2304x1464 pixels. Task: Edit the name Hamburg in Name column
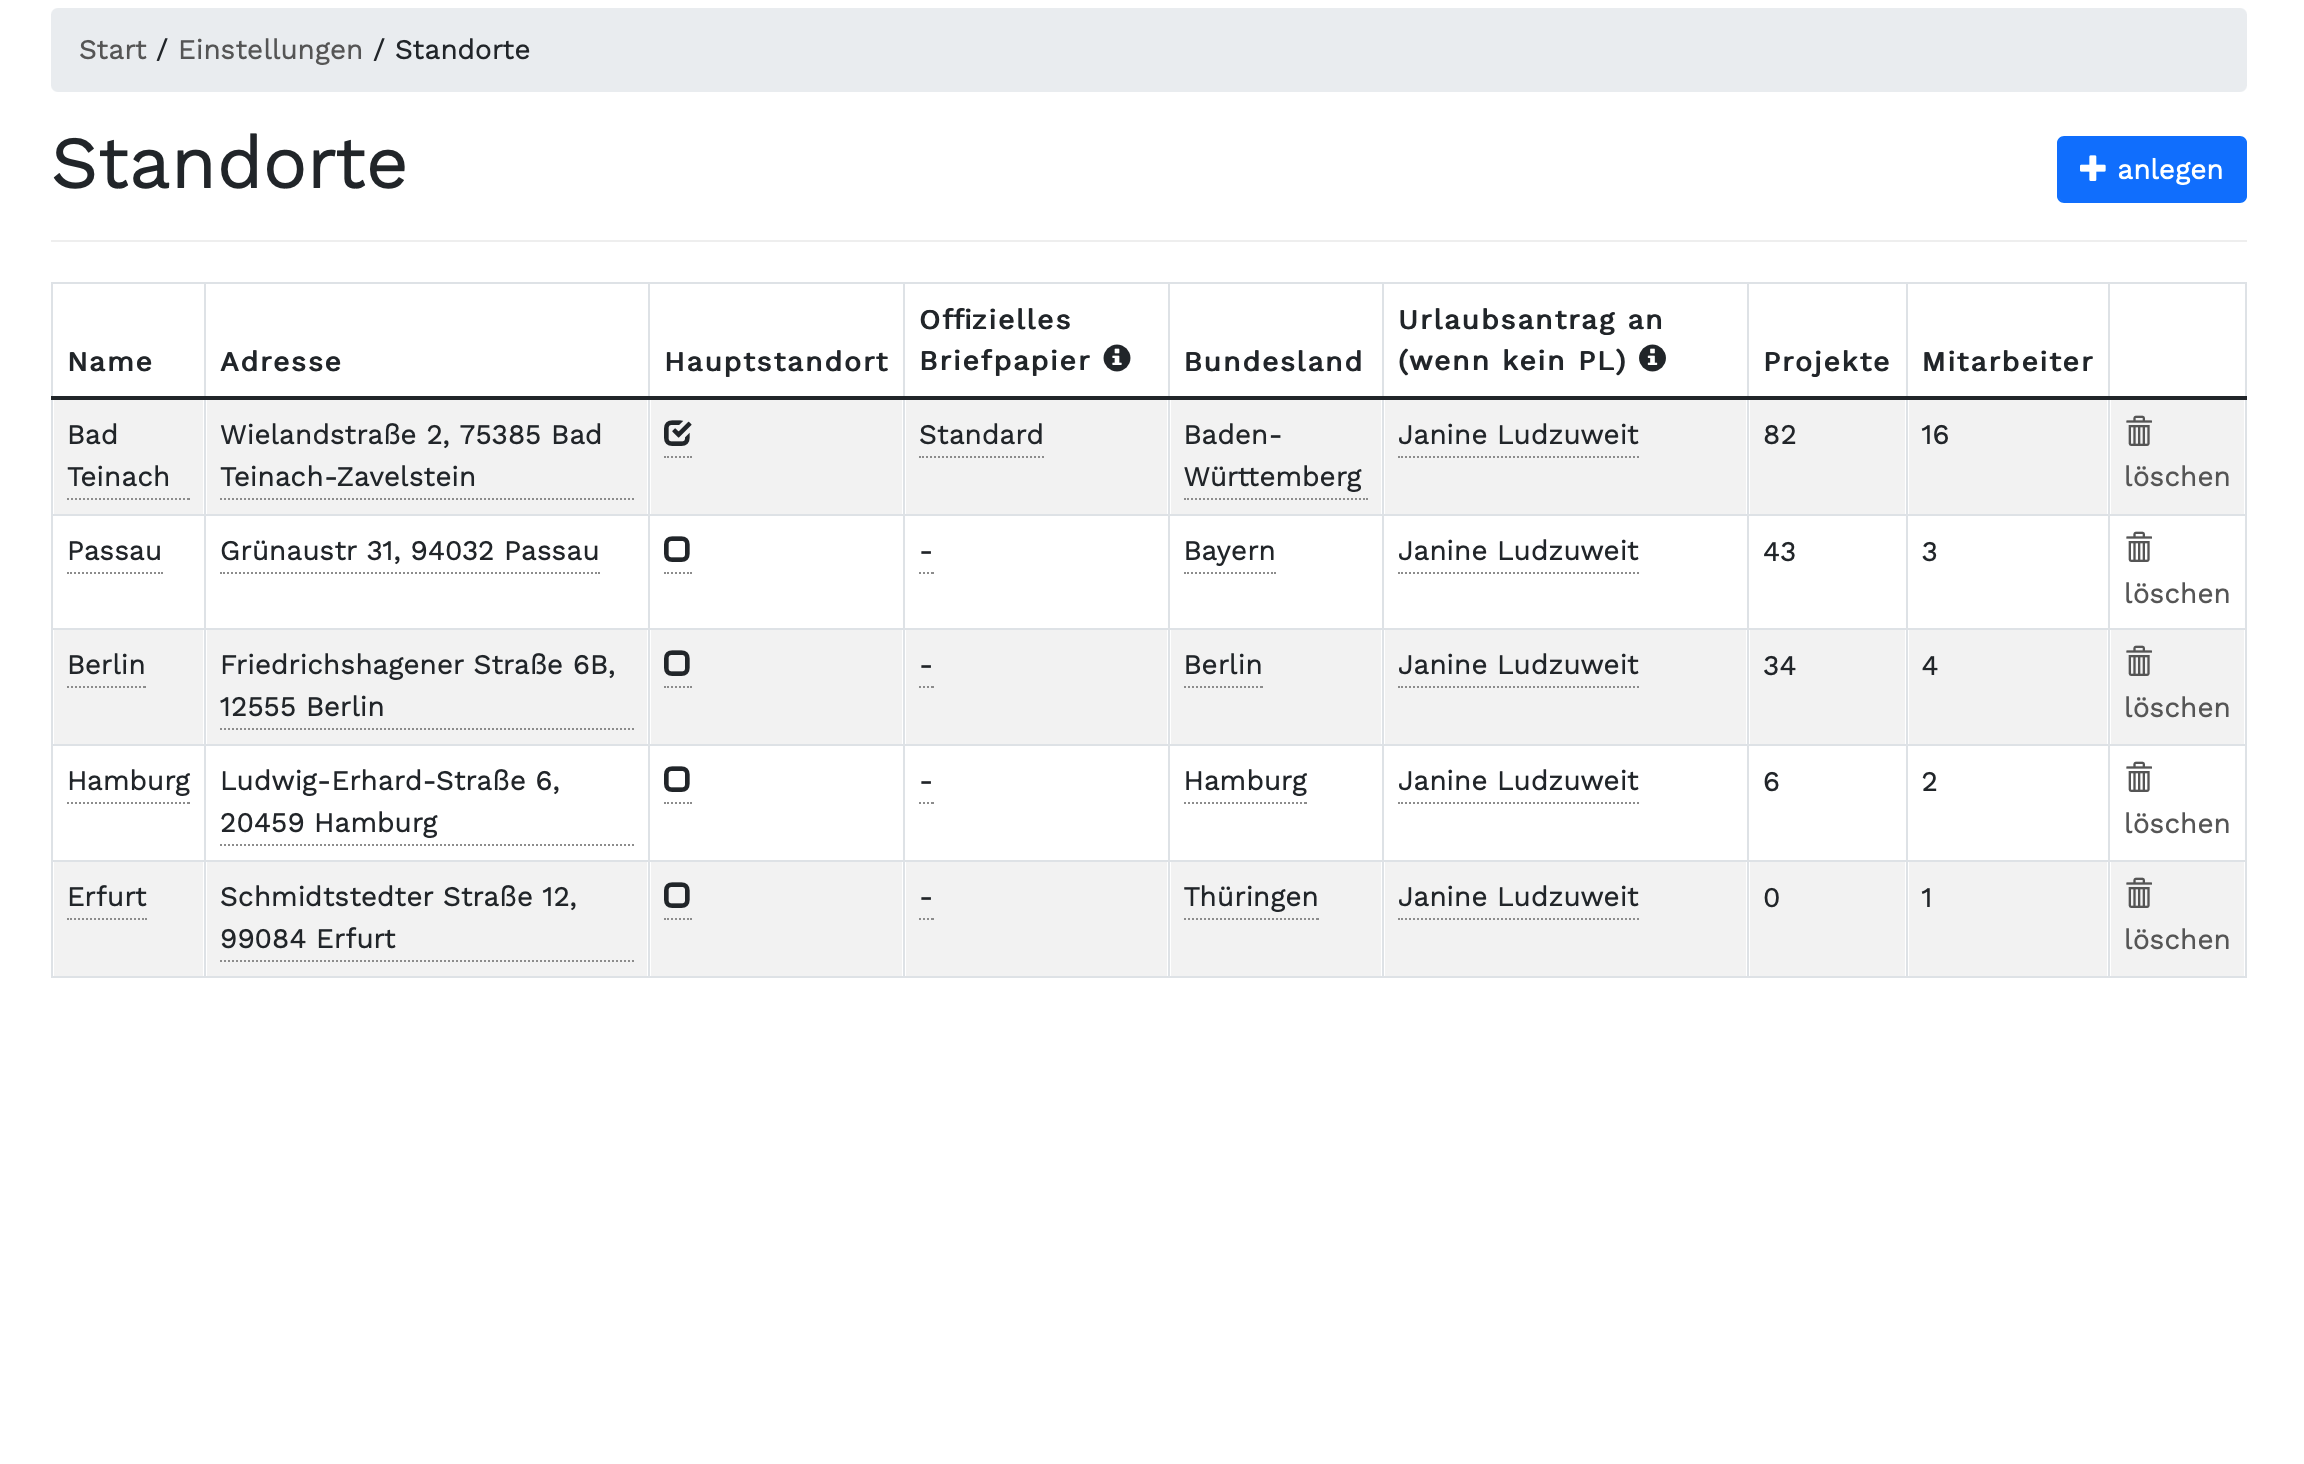click(128, 781)
